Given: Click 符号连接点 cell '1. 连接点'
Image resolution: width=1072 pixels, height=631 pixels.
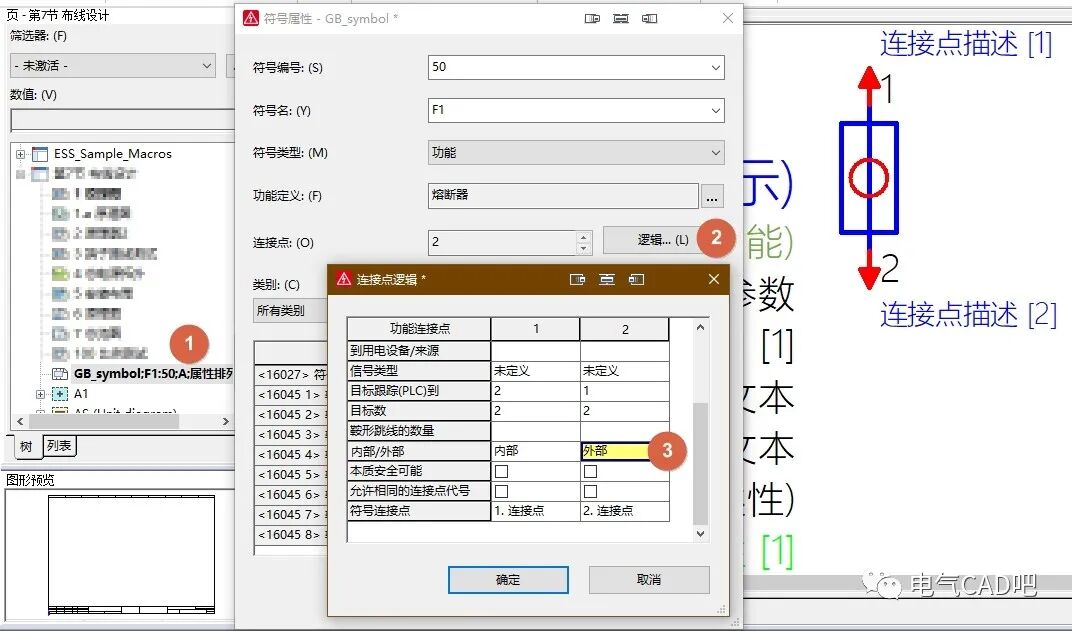Looking at the screenshot, I should [535, 511].
